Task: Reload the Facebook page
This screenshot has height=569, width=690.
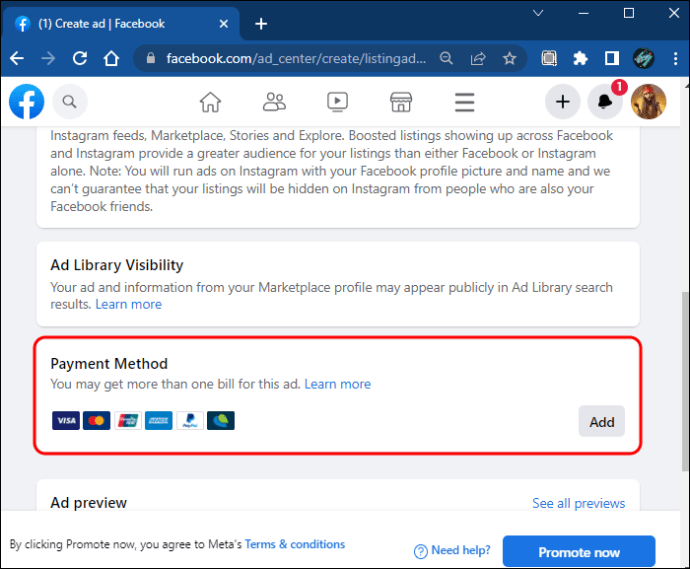Action: [80, 58]
